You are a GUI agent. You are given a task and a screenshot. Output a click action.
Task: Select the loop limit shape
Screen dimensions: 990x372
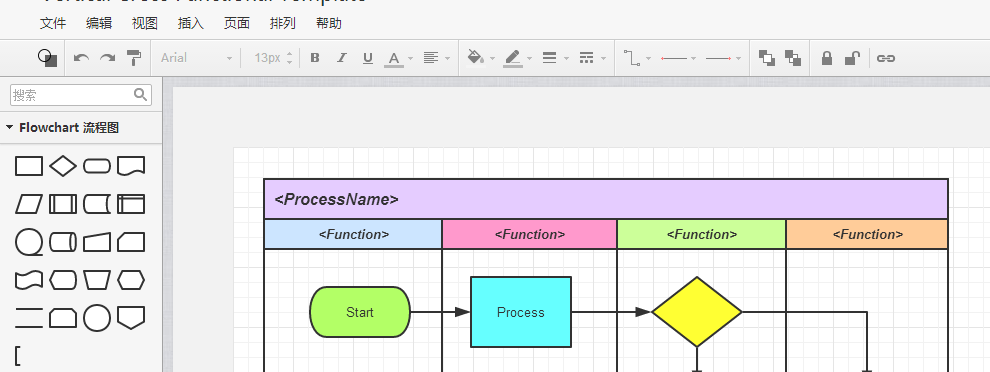pyautogui.click(x=63, y=318)
